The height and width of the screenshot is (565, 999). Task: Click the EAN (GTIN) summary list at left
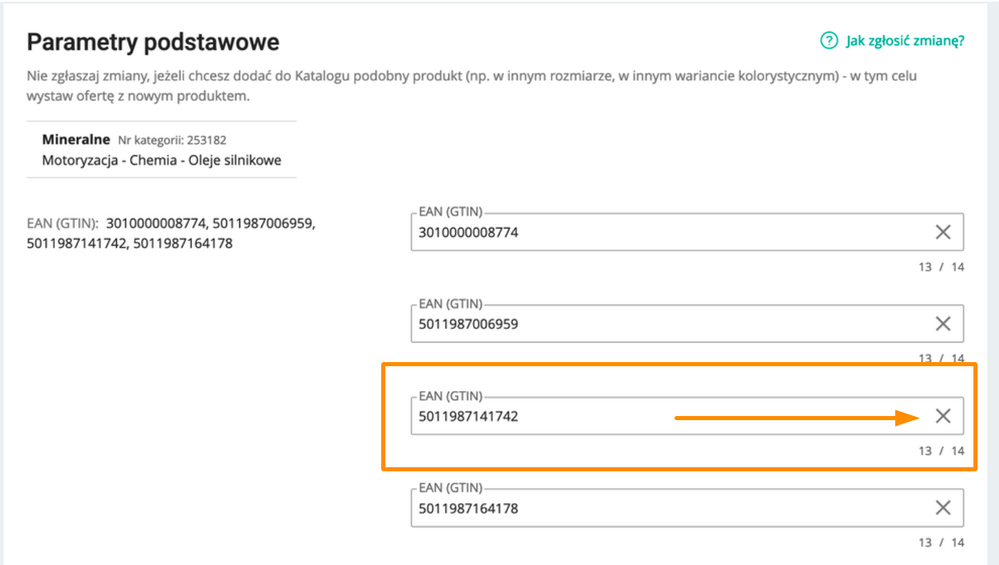(171, 233)
